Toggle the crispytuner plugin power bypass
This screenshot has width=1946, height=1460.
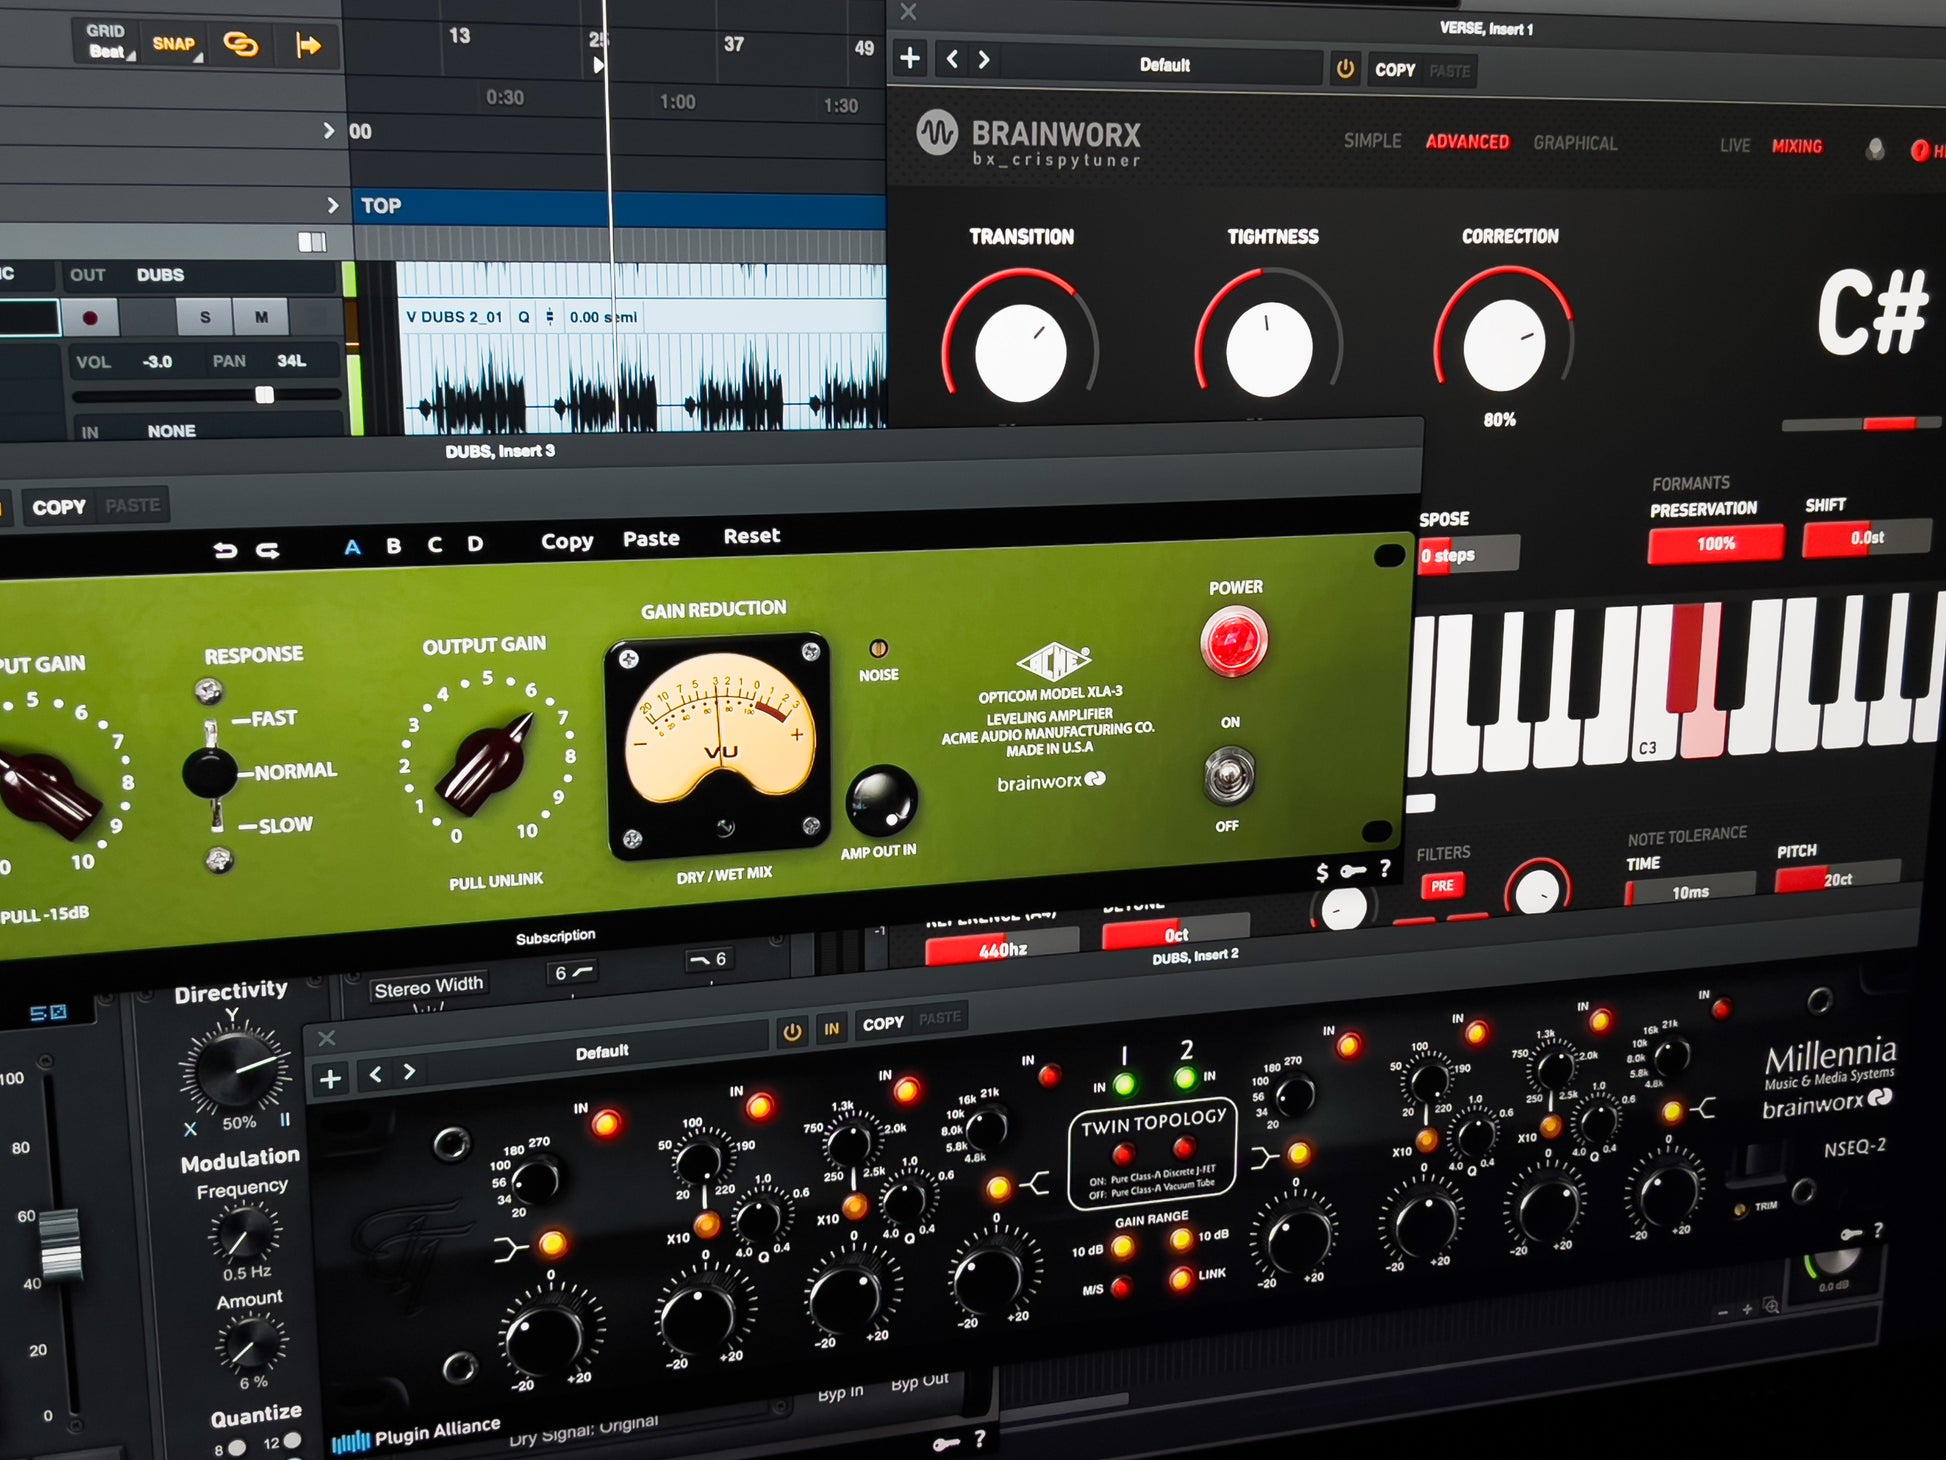[1345, 69]
